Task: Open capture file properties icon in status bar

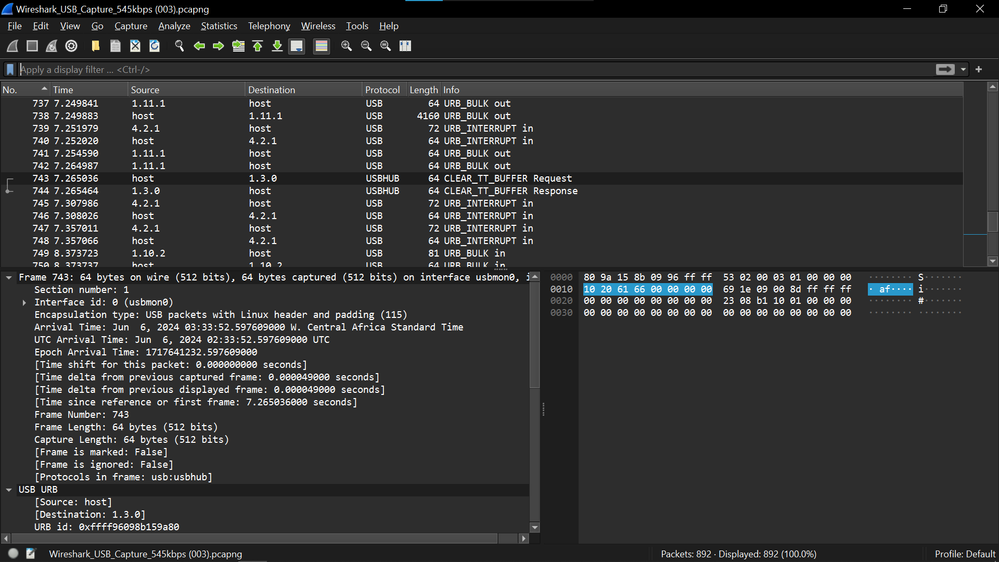Action: point(31,554)
